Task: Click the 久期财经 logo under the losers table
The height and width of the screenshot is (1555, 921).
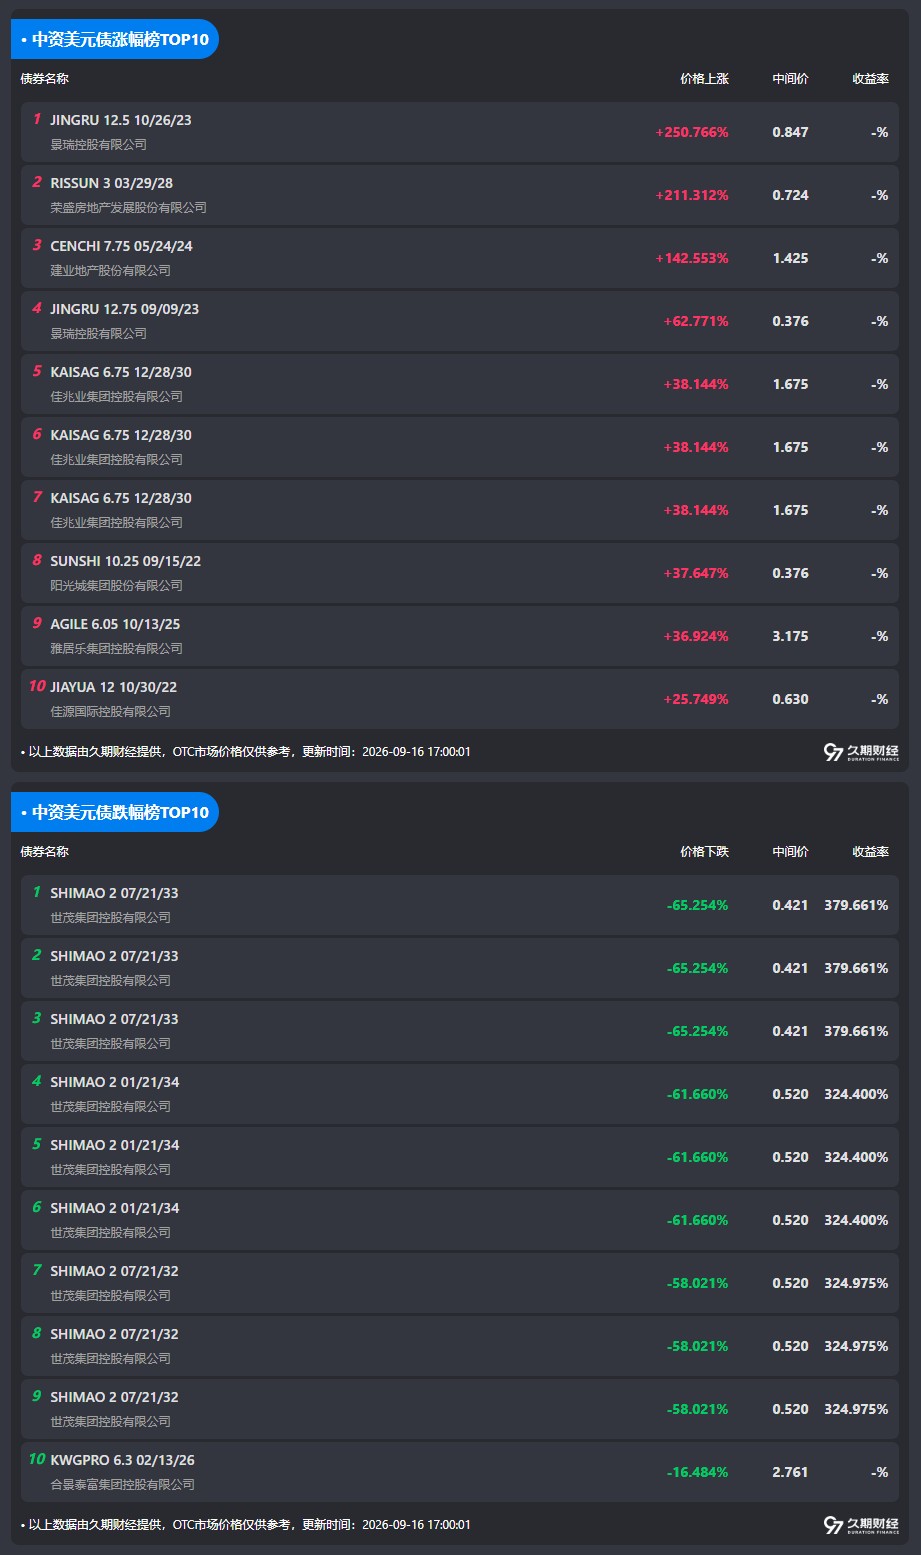Action: pos(861,1525)
